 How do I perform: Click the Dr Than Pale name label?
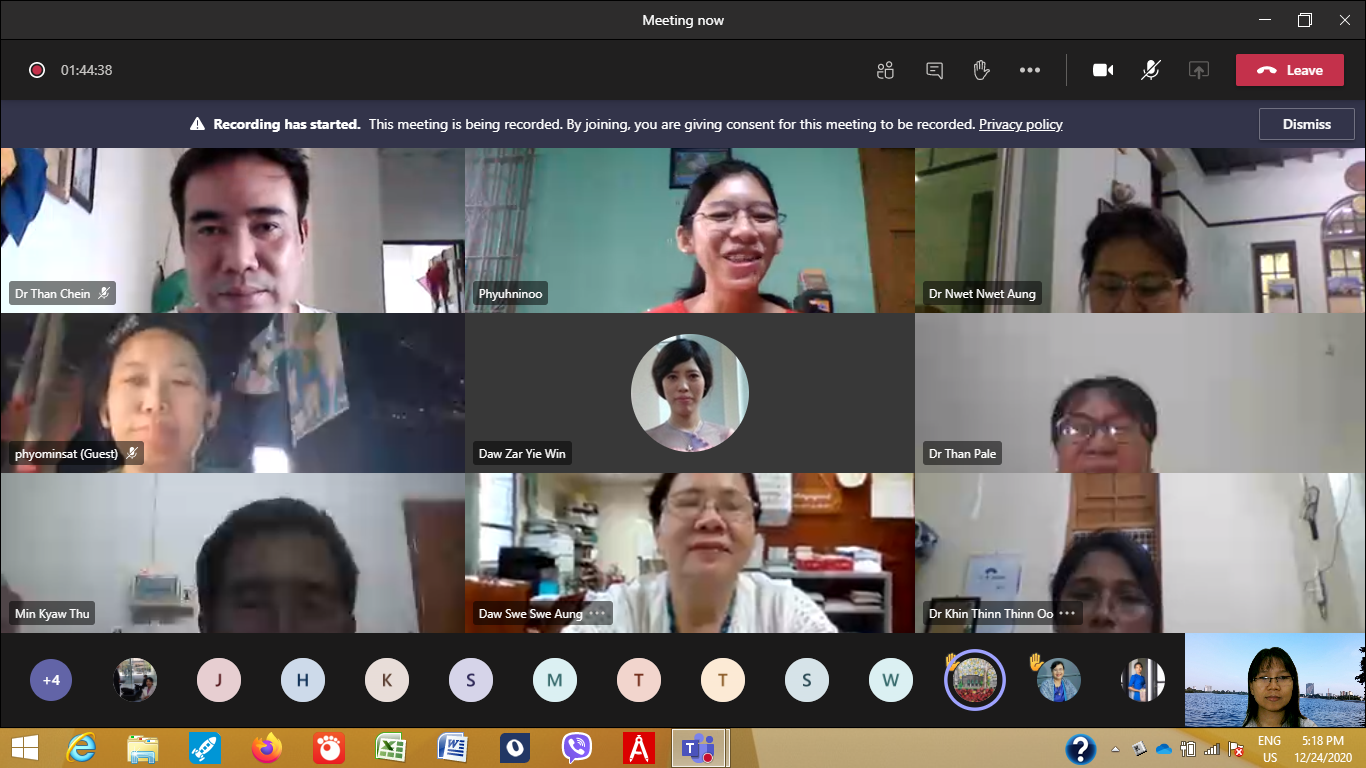click(962, 453)
